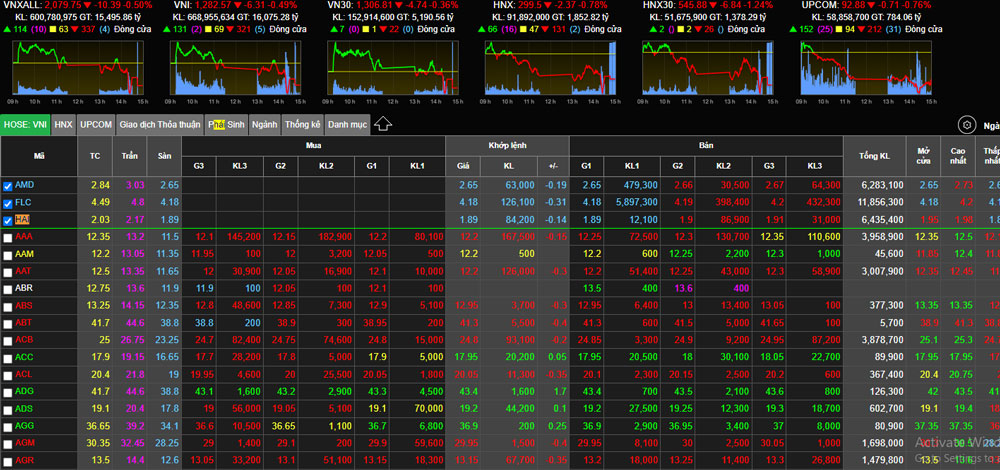Click the settings gear icon
Viewport: 1000px width, 470px height.
(x=966, y=125)
